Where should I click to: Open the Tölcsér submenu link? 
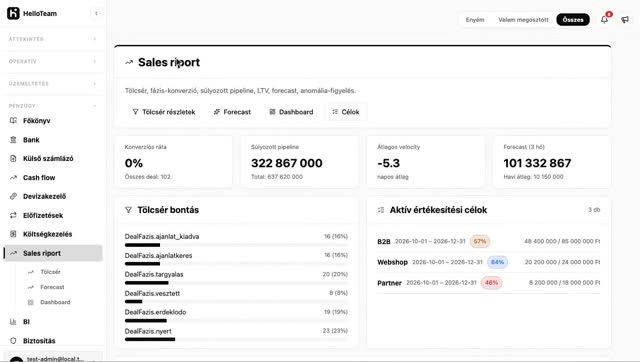[x=50, y=272]
